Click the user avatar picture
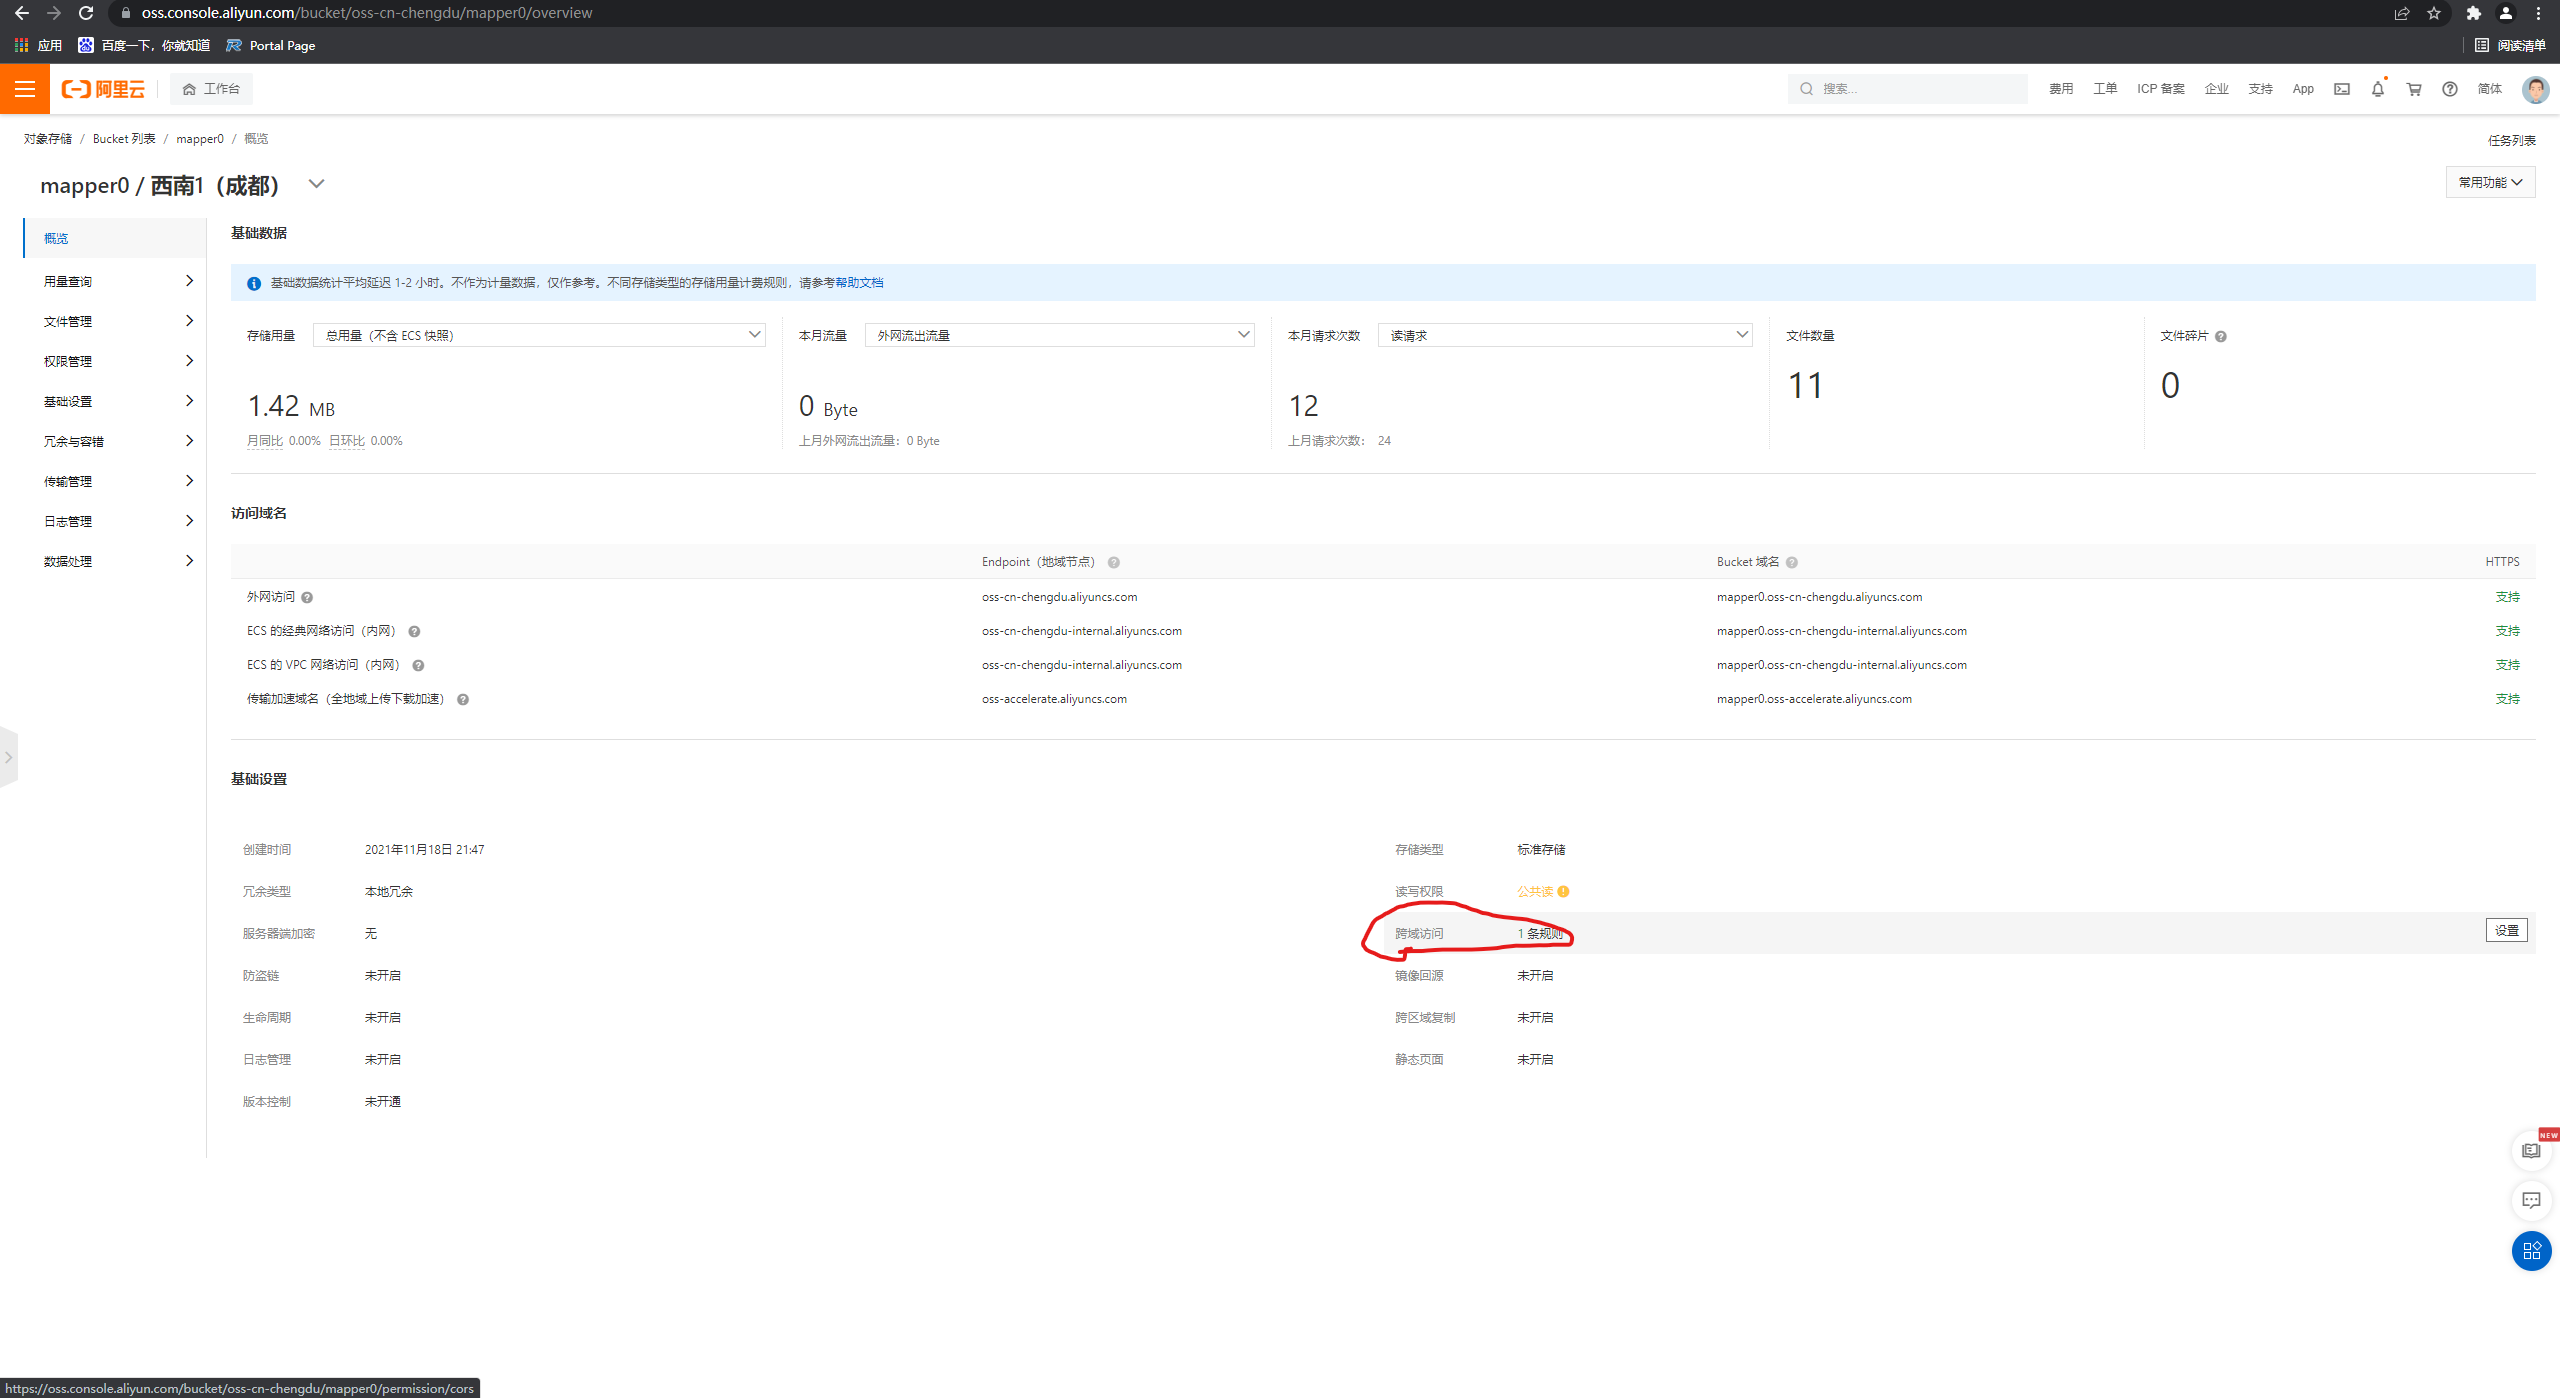The height and width of the screenshot is (1398, 2560). click(x=2535, y=89)
